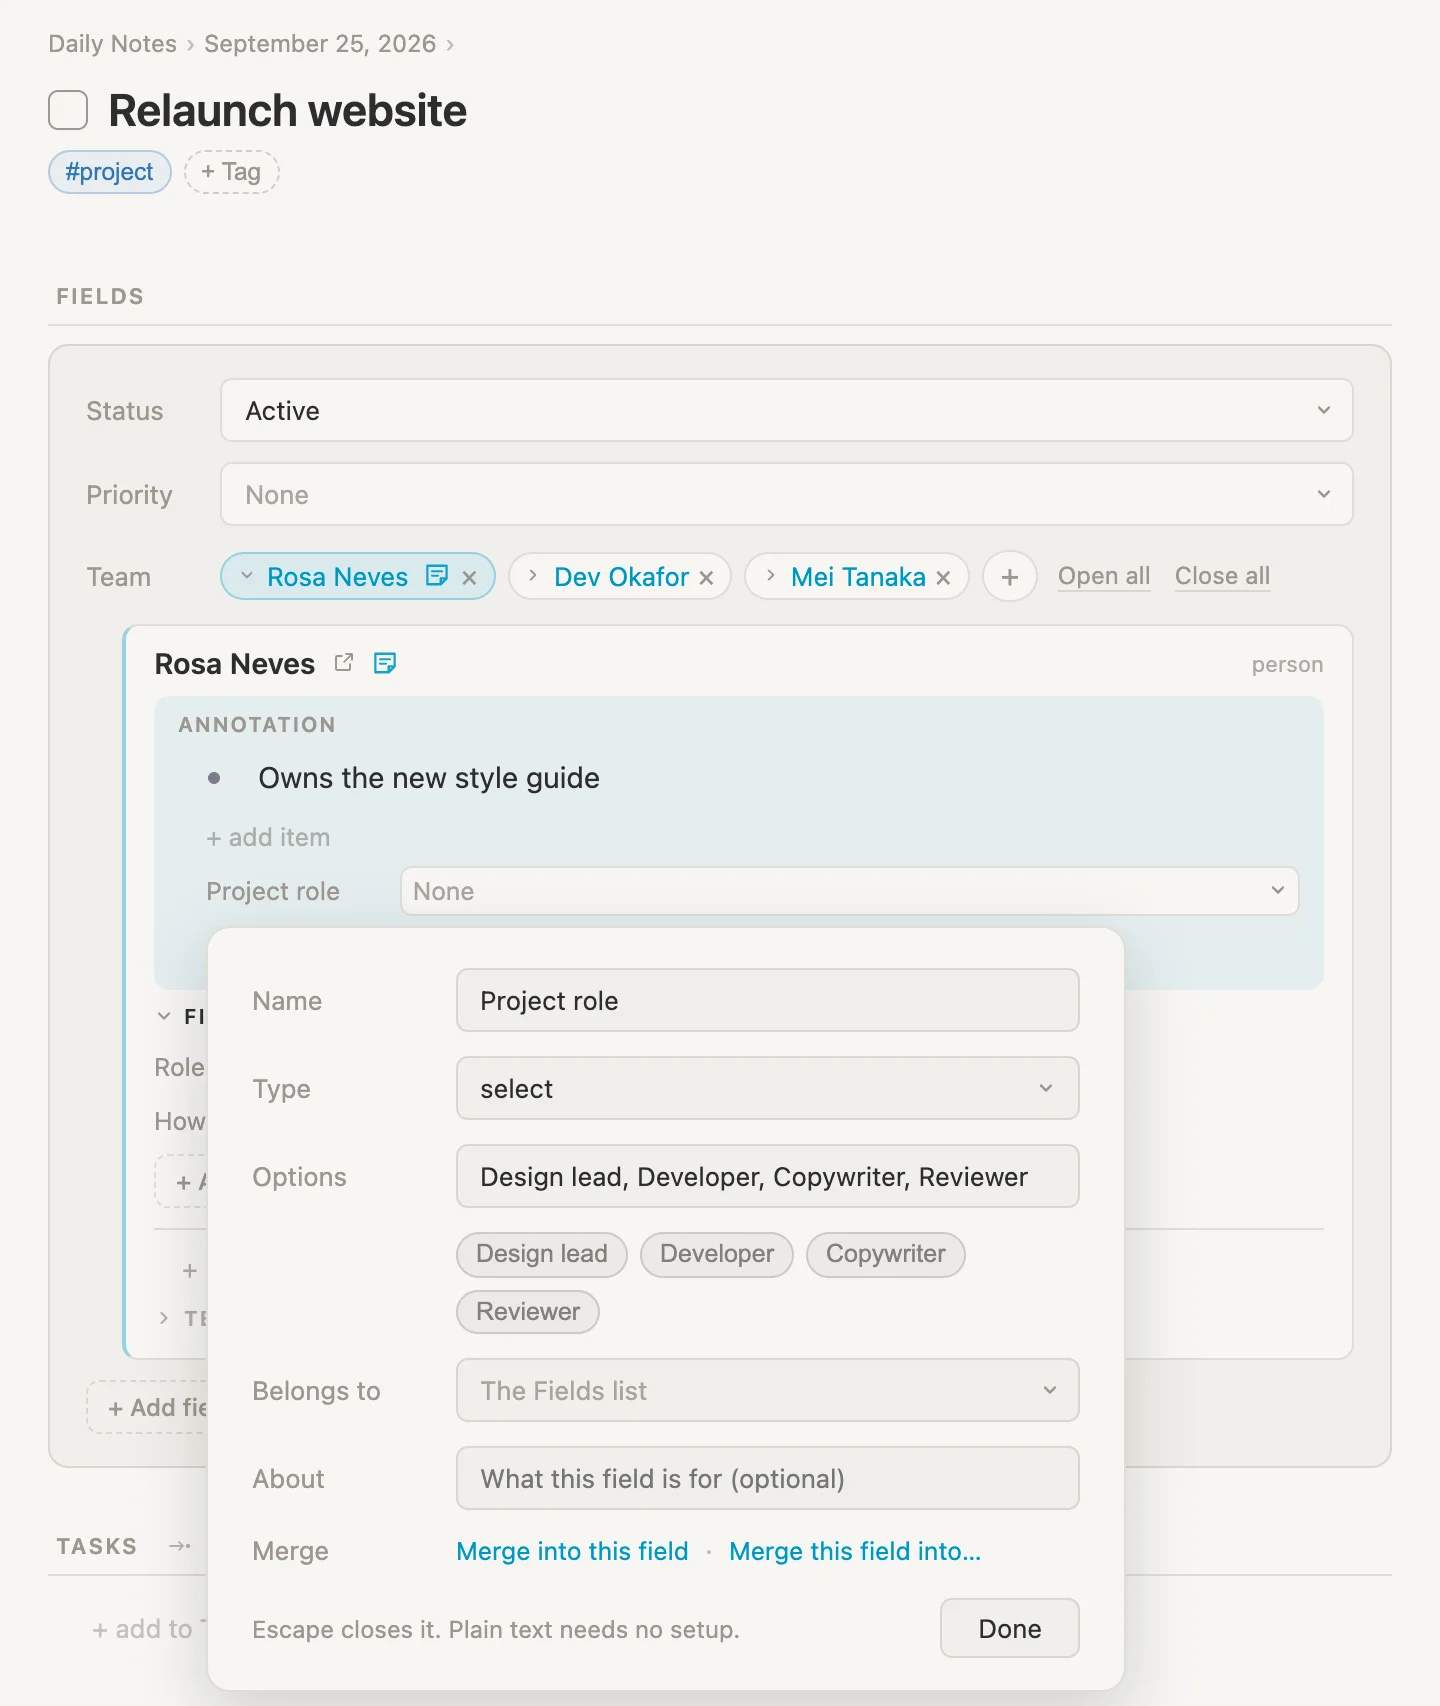Image resolution: width=1440 pixels, height=1706 pixels.
Task: Remove Rosa Neves from the Team field
Action: [x=469, y=577]
